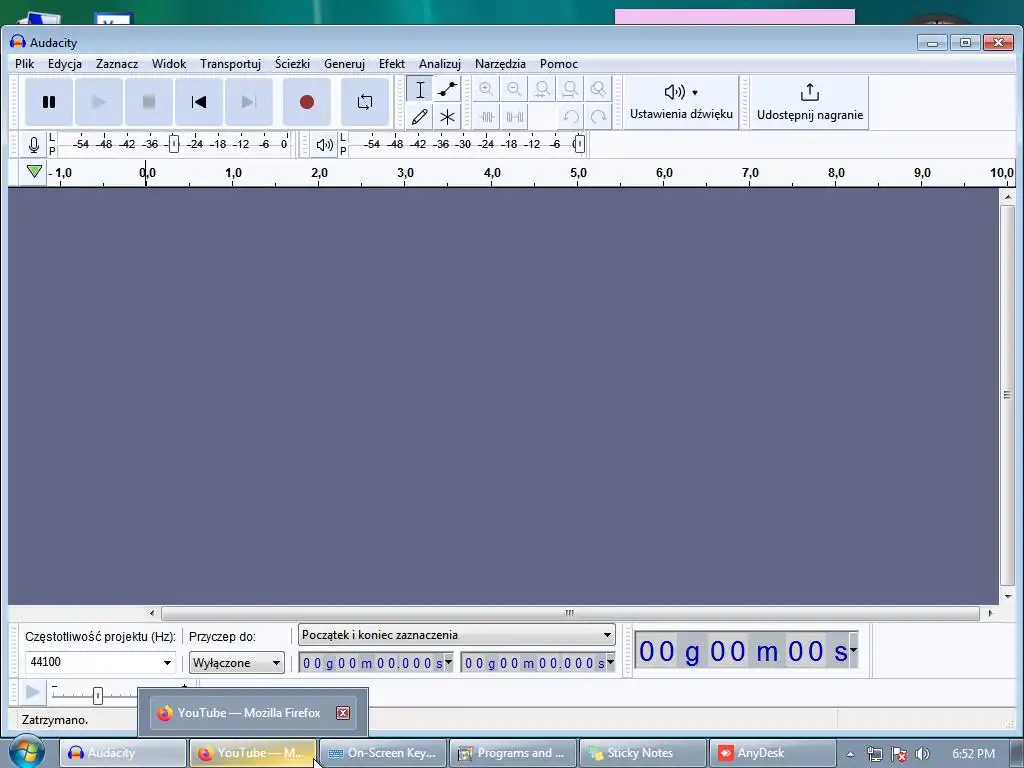Click the Play button in transport toolbar
Image resolution: width=1024 pixels, height=768 pixels.
click(x=99, y=102)
